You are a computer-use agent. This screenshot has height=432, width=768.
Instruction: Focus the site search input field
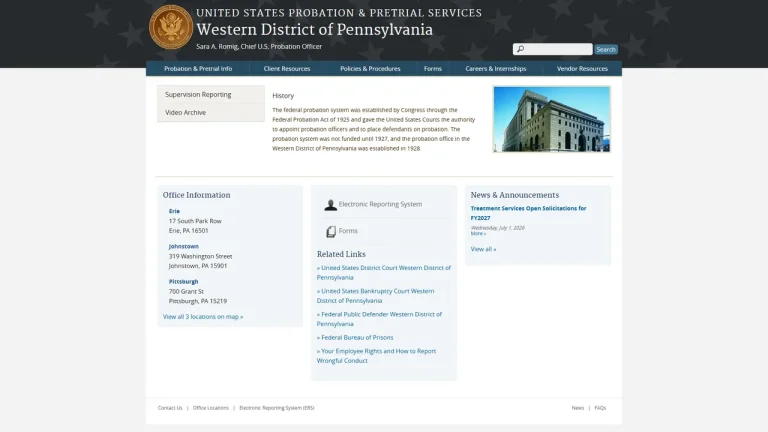552,49
